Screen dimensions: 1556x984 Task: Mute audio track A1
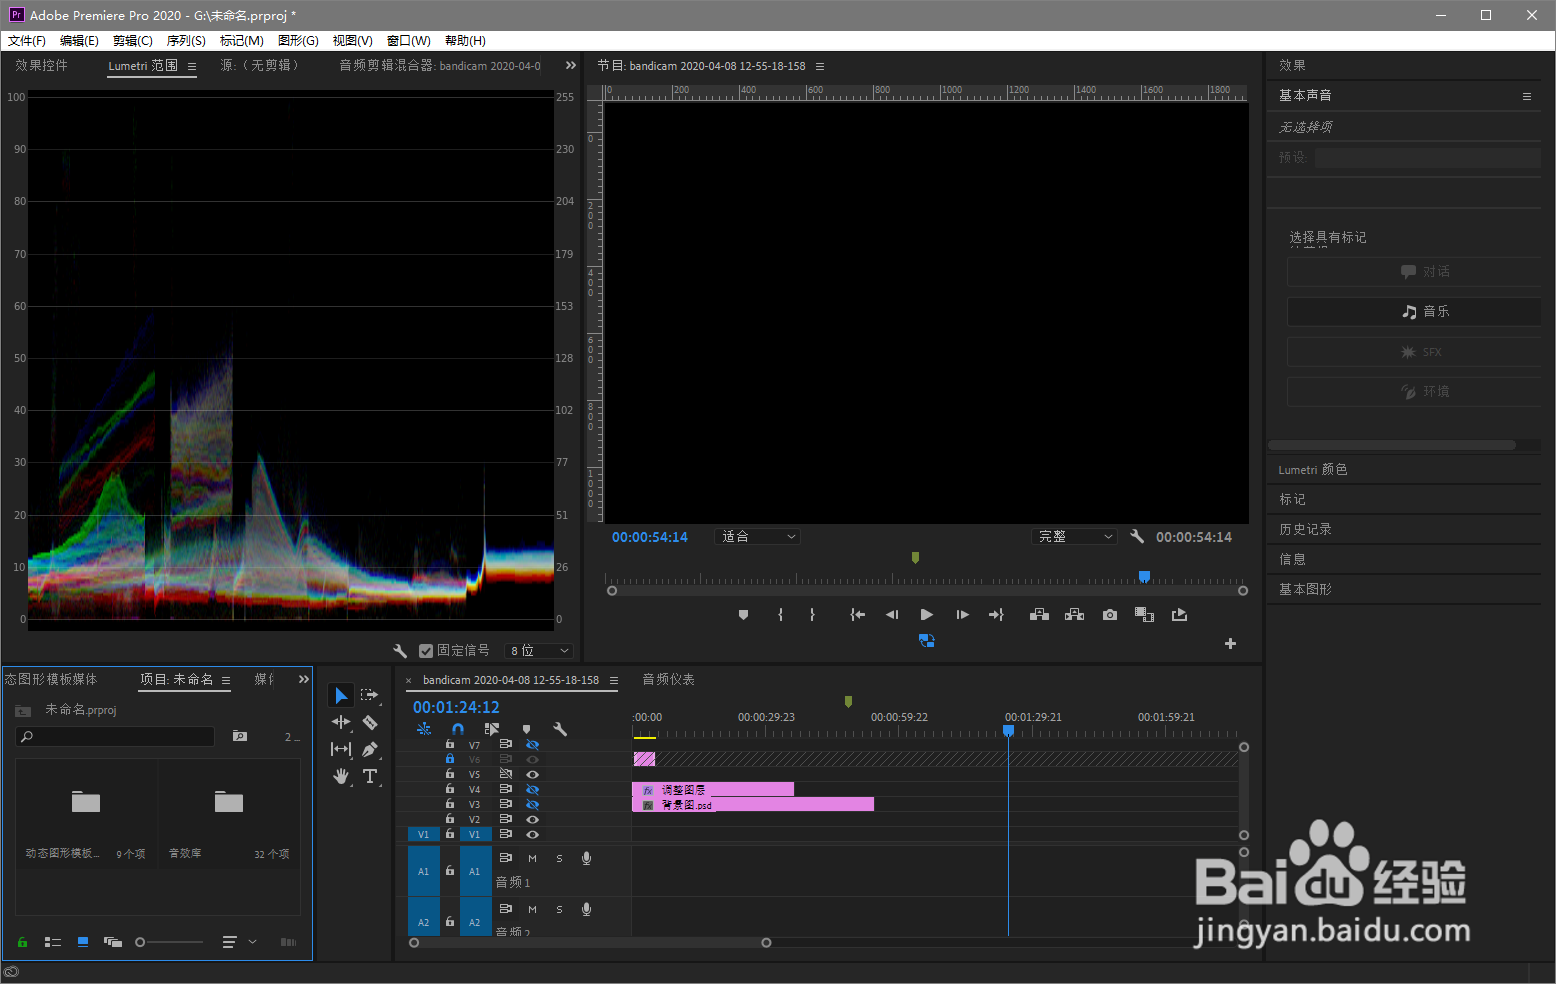click(x=532, y=858)
